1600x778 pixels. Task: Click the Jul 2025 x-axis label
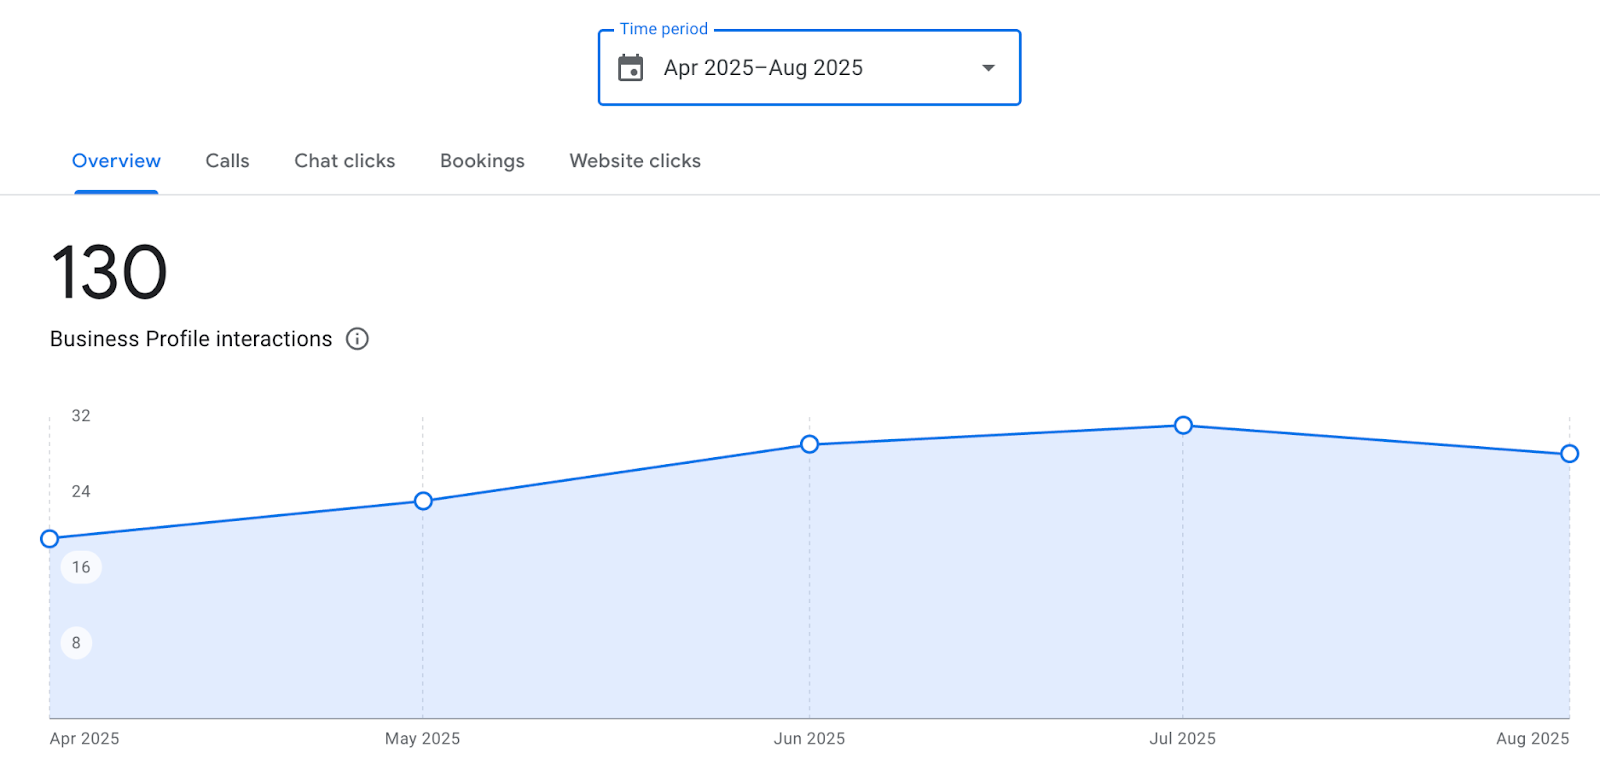[1182, 739]
